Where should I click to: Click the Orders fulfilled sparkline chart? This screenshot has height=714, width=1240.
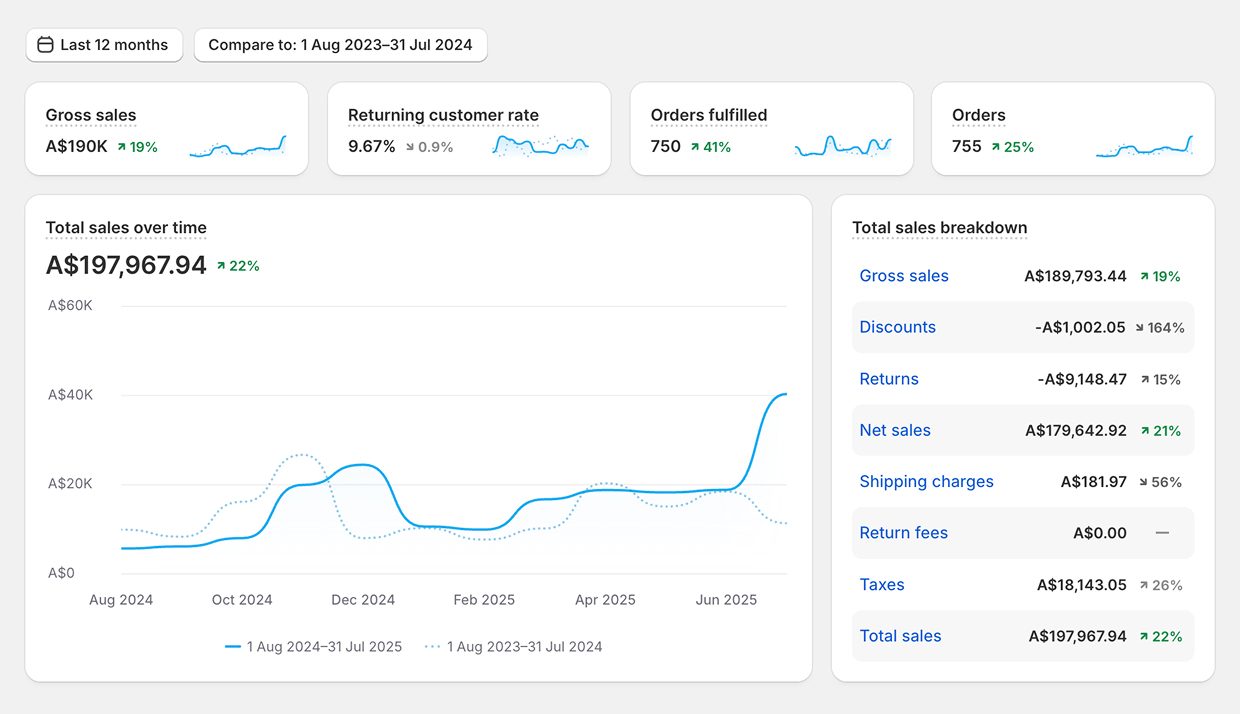coord(842,147)
